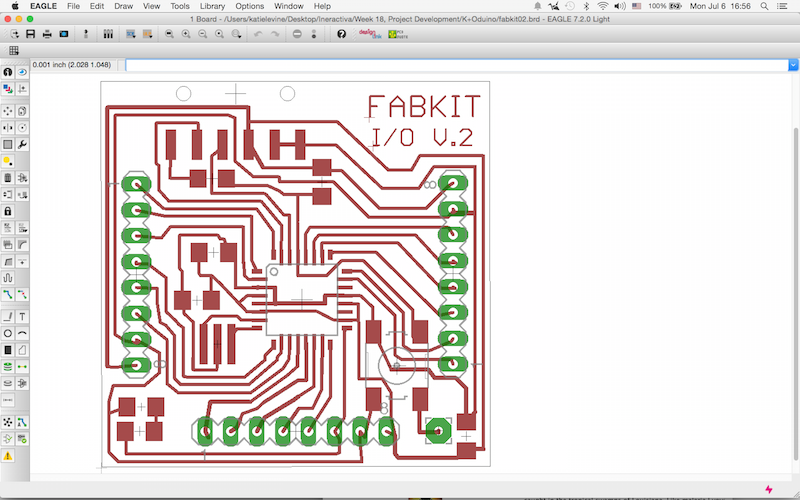
Task: Click the PCB Quote toolbar button
Action: tap(397, 34)
